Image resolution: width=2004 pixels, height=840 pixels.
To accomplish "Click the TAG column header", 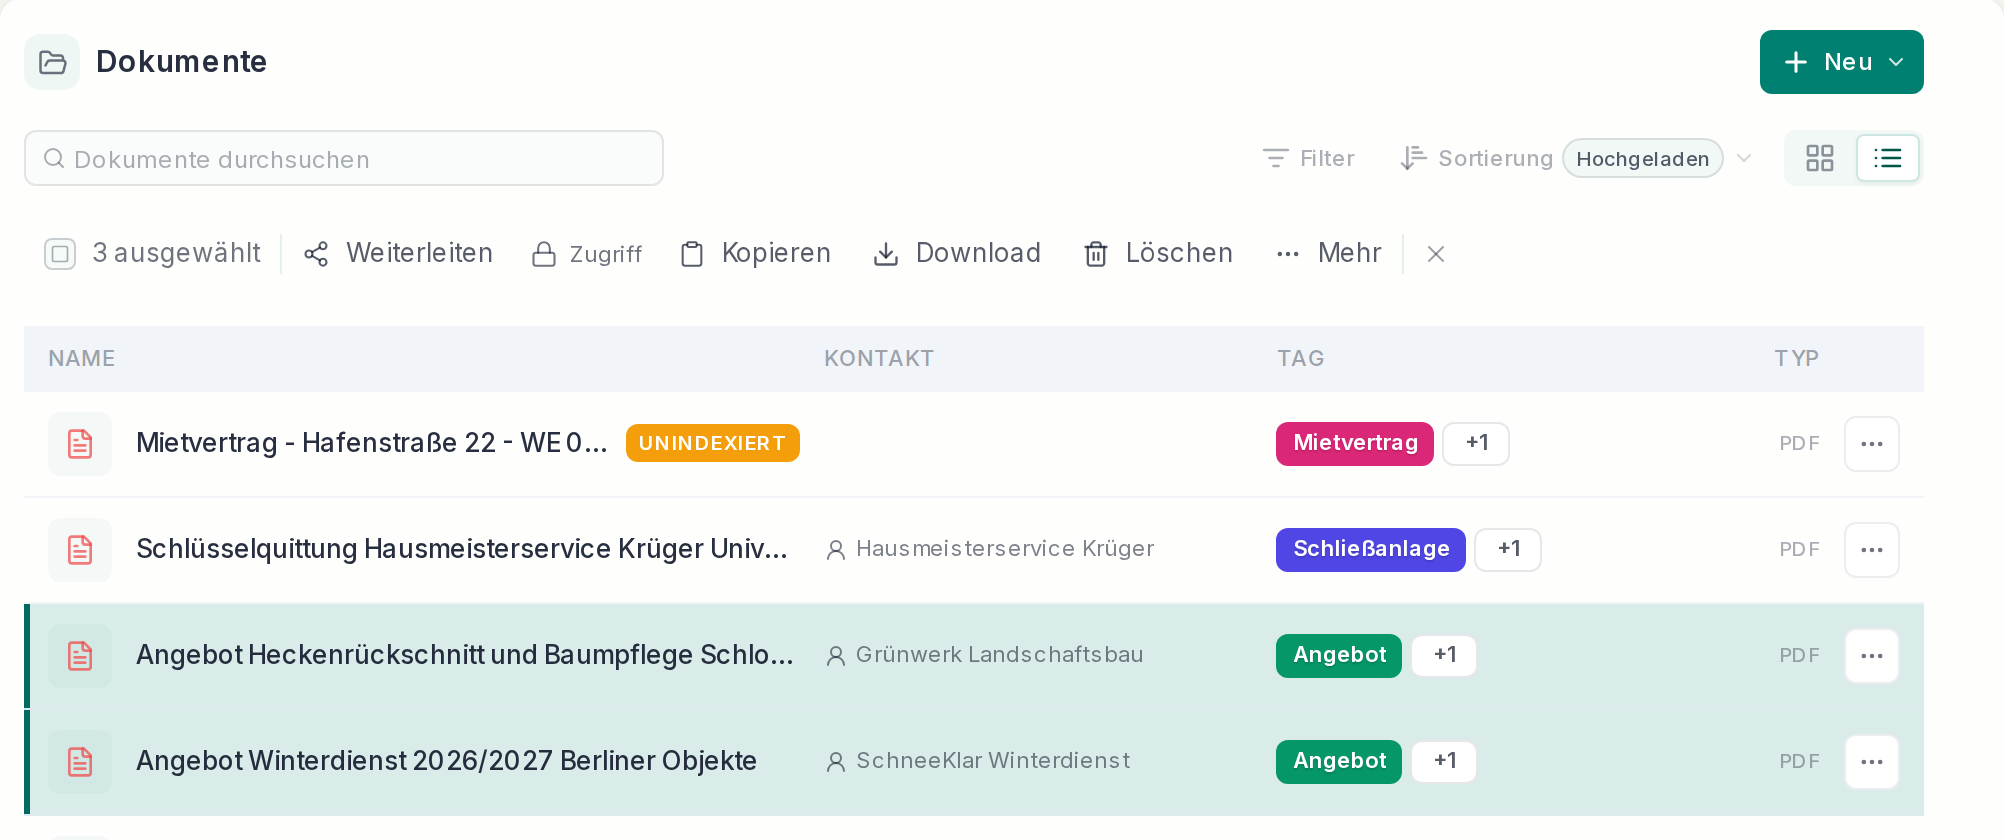I will 1301,358.
